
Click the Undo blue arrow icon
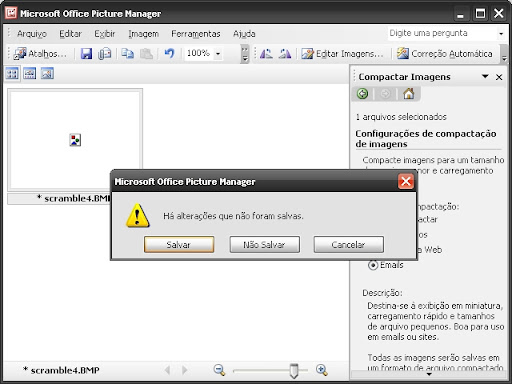(x=169, y=53)
